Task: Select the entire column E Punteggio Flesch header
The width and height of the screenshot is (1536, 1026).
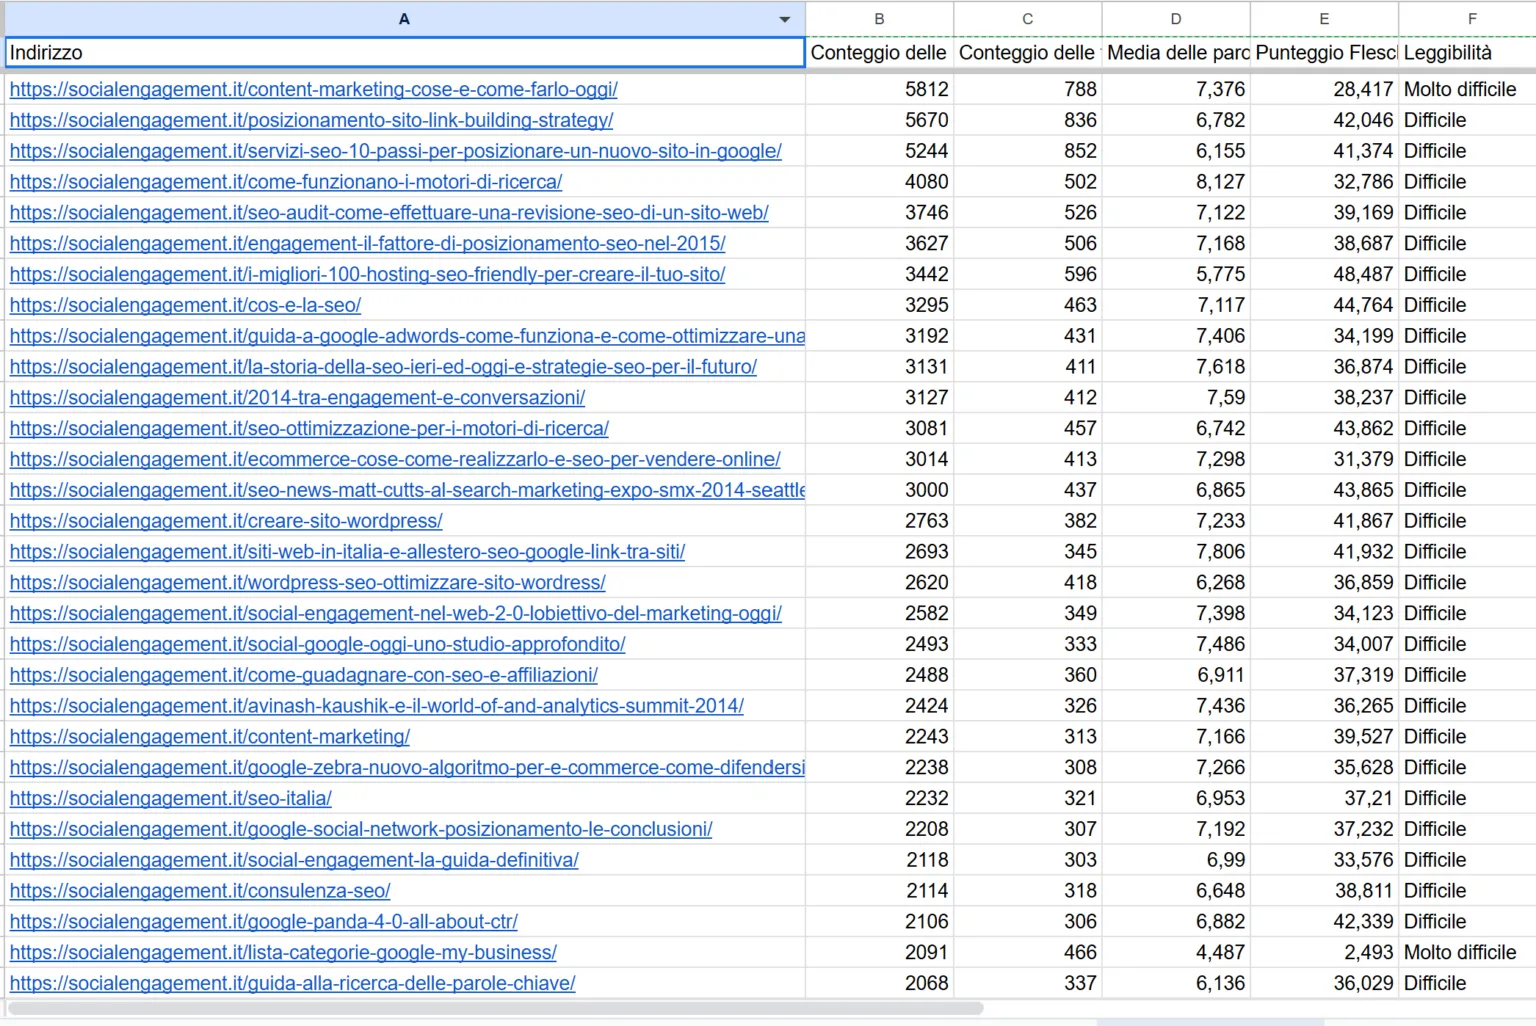Action: point(1324,18)
